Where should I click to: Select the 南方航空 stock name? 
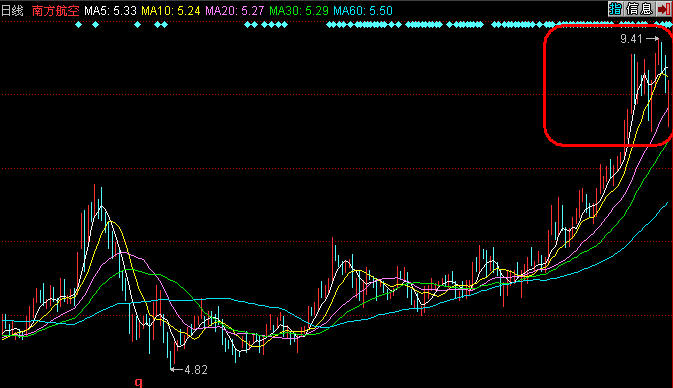[x=55, y=11]
